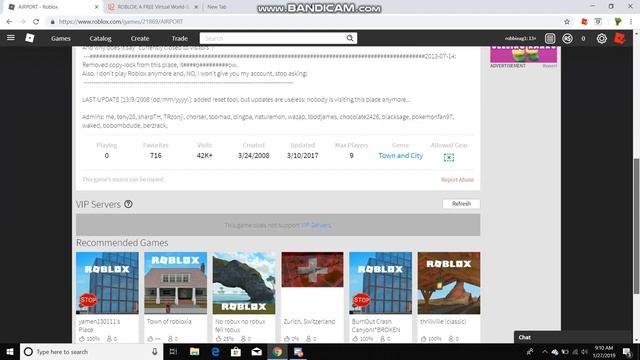Screen dimensions: 640x360
Task: Click the Created date 3/24/2008
Action: pos(253,156)
